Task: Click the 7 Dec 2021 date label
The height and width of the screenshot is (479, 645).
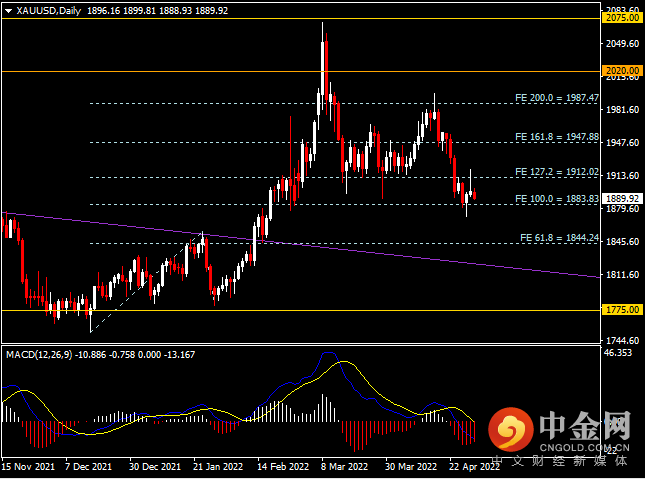Action: tap(88, 467)
